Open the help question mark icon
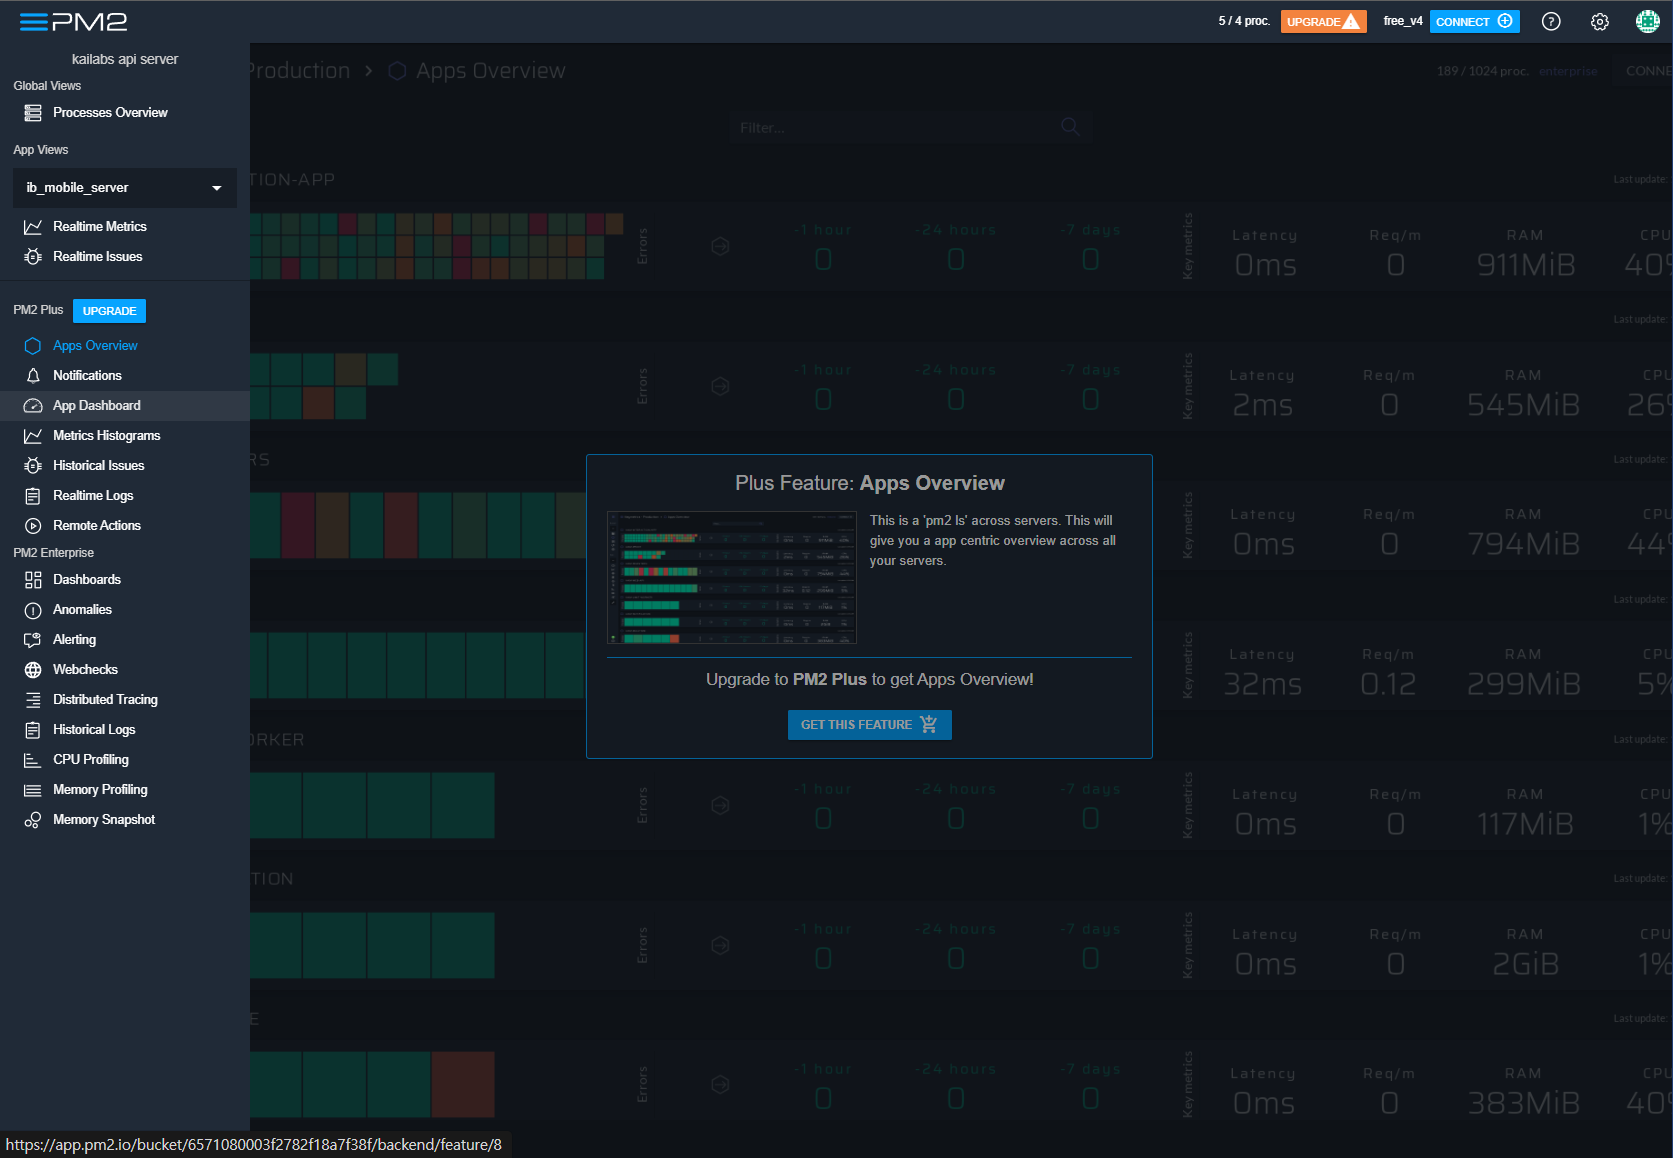 (1551, 22)
